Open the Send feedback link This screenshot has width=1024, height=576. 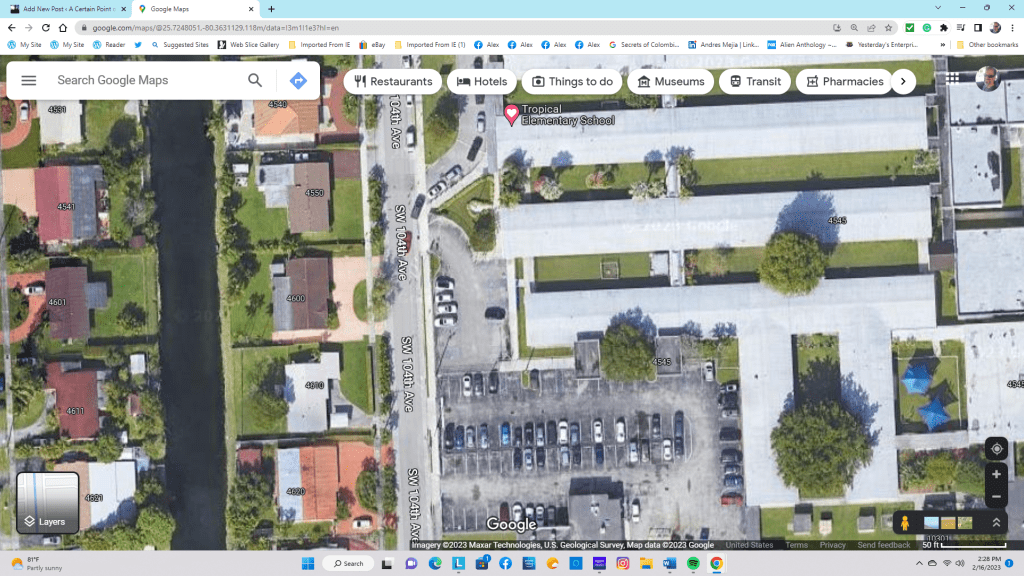[883, 545]
